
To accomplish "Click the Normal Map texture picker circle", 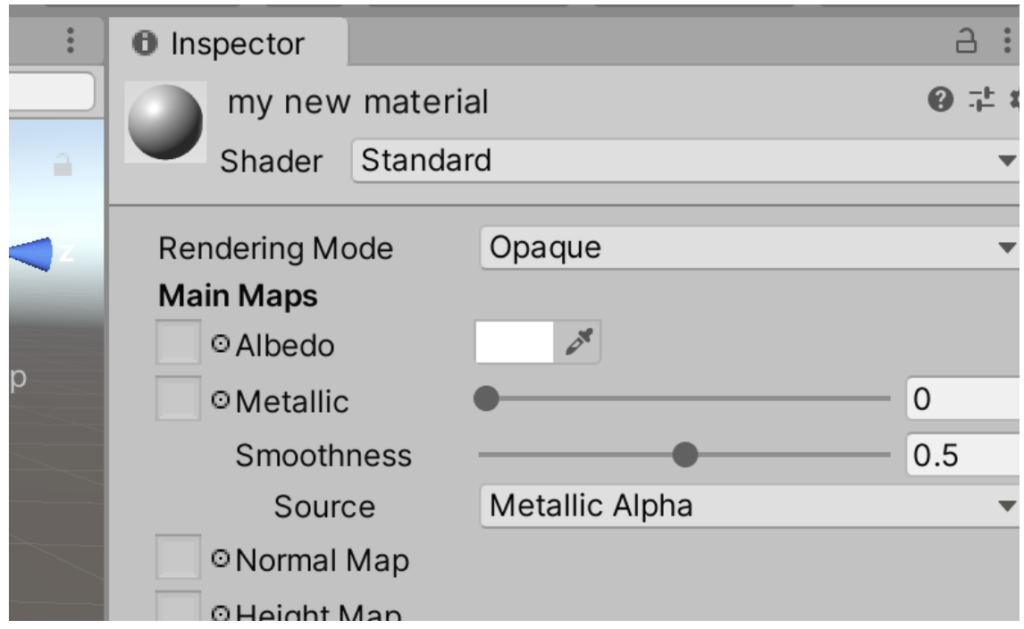I will click(221, 560).
